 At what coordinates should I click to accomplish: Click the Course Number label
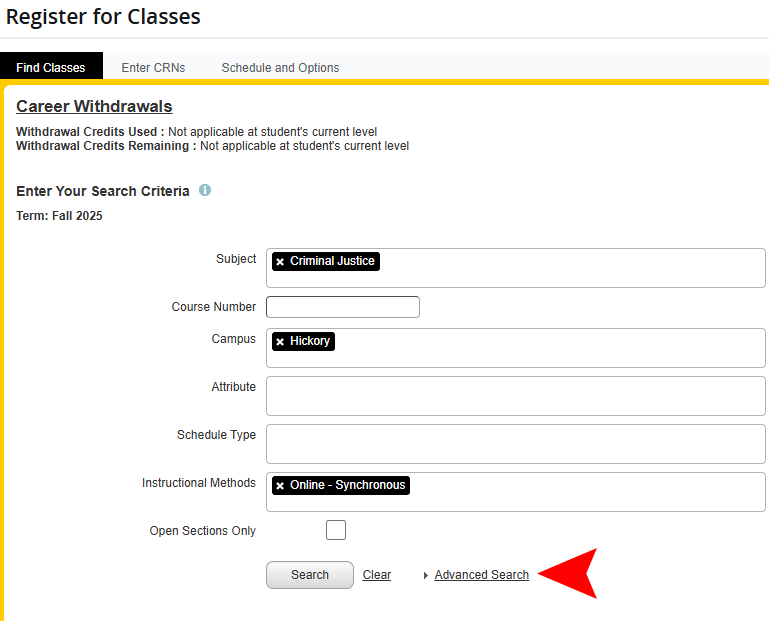coord(214,307)
